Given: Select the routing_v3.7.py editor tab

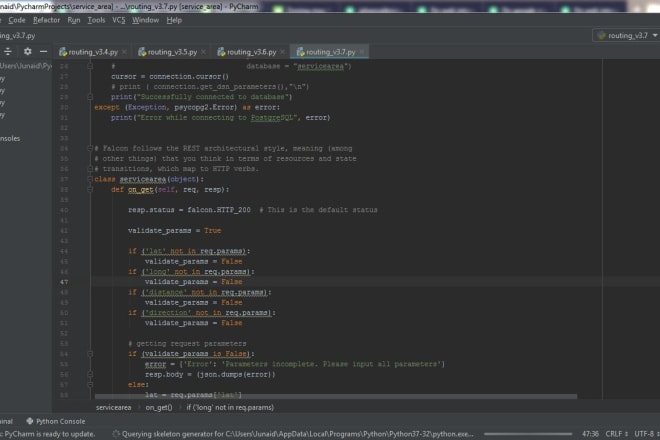Looking at the screenshot, I should tap(330, 52).
